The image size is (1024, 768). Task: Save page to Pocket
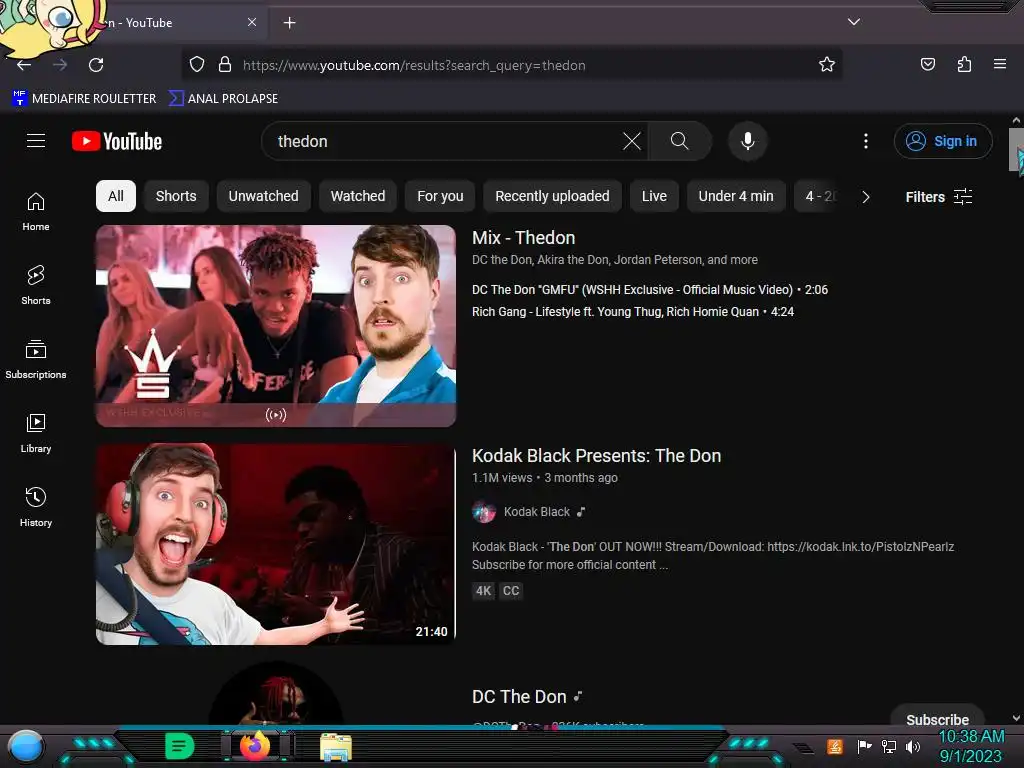(928, 65)
